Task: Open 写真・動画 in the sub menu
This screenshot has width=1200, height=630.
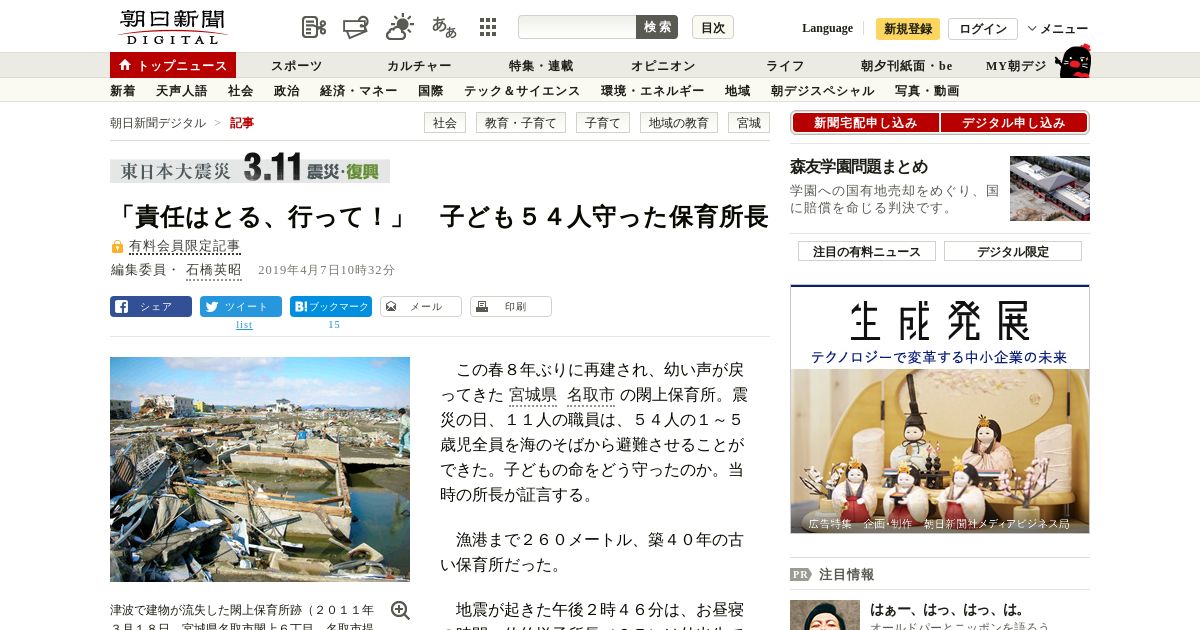Action: click(927, 91)
